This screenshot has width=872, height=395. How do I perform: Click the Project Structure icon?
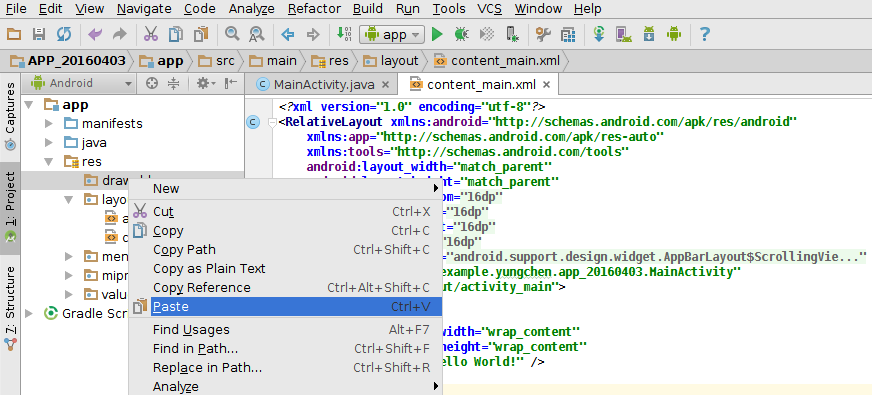coord(568,34)
